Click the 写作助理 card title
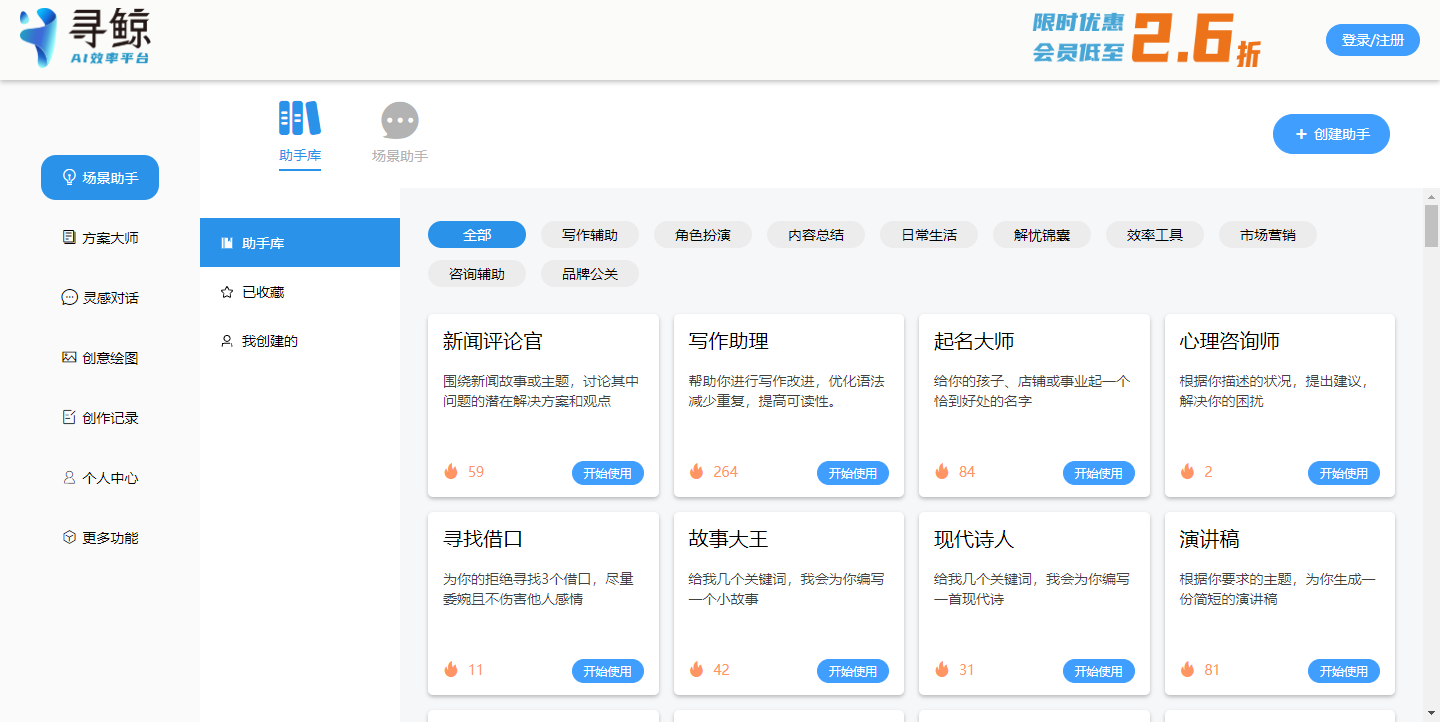The width and height of the screenshot is (1440, 722). tap(729, 341)
